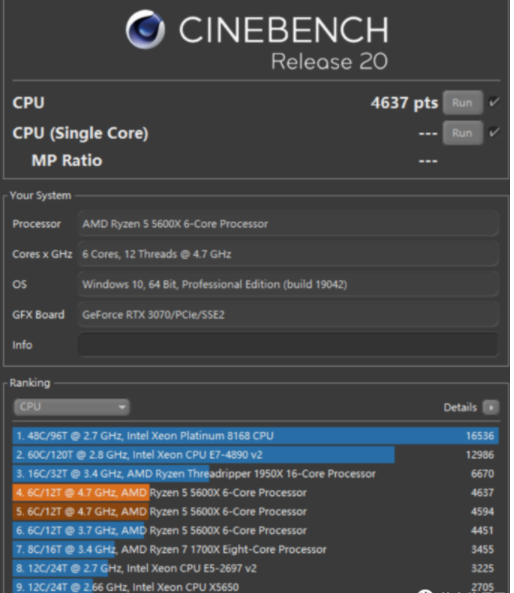Screen dimensions: 514x593
Task: Click inside the Info text field
Action: (288, 345)
